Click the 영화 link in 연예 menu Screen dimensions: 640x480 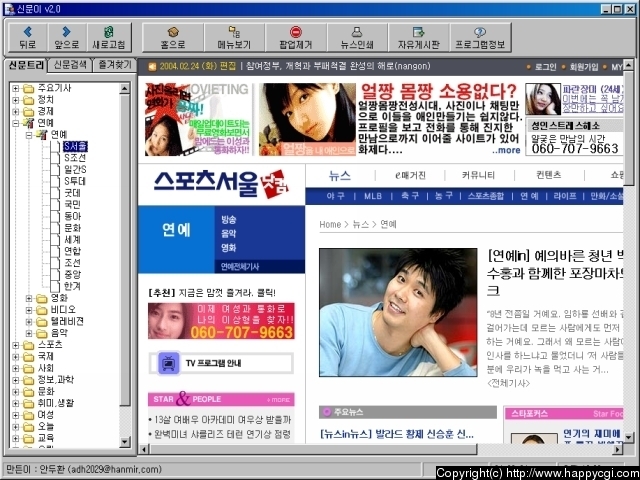click(x=229, y=248)
